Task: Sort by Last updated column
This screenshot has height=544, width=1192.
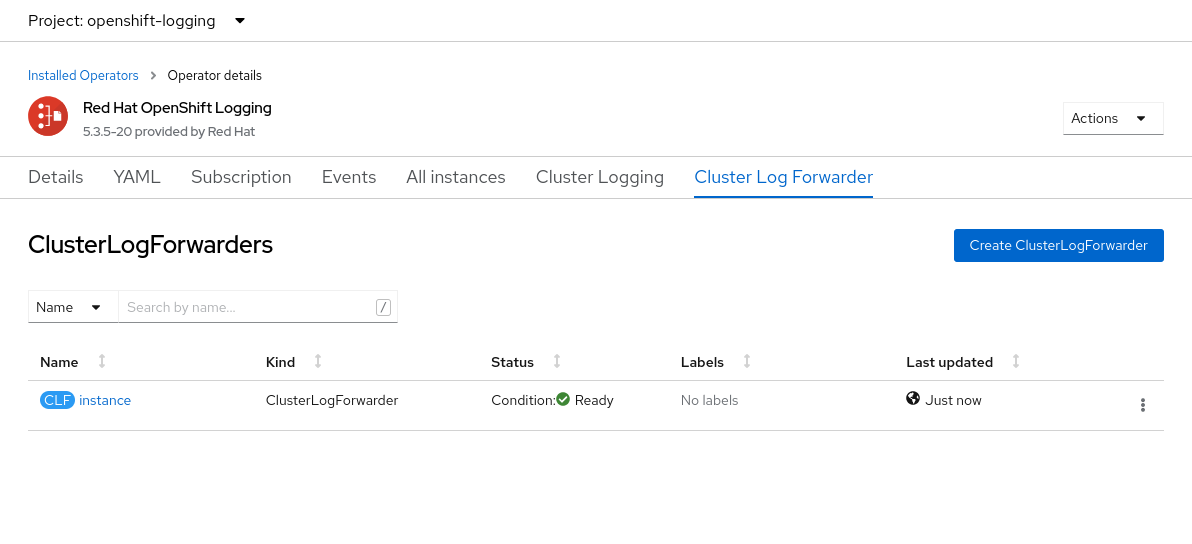Action: 1016,362
